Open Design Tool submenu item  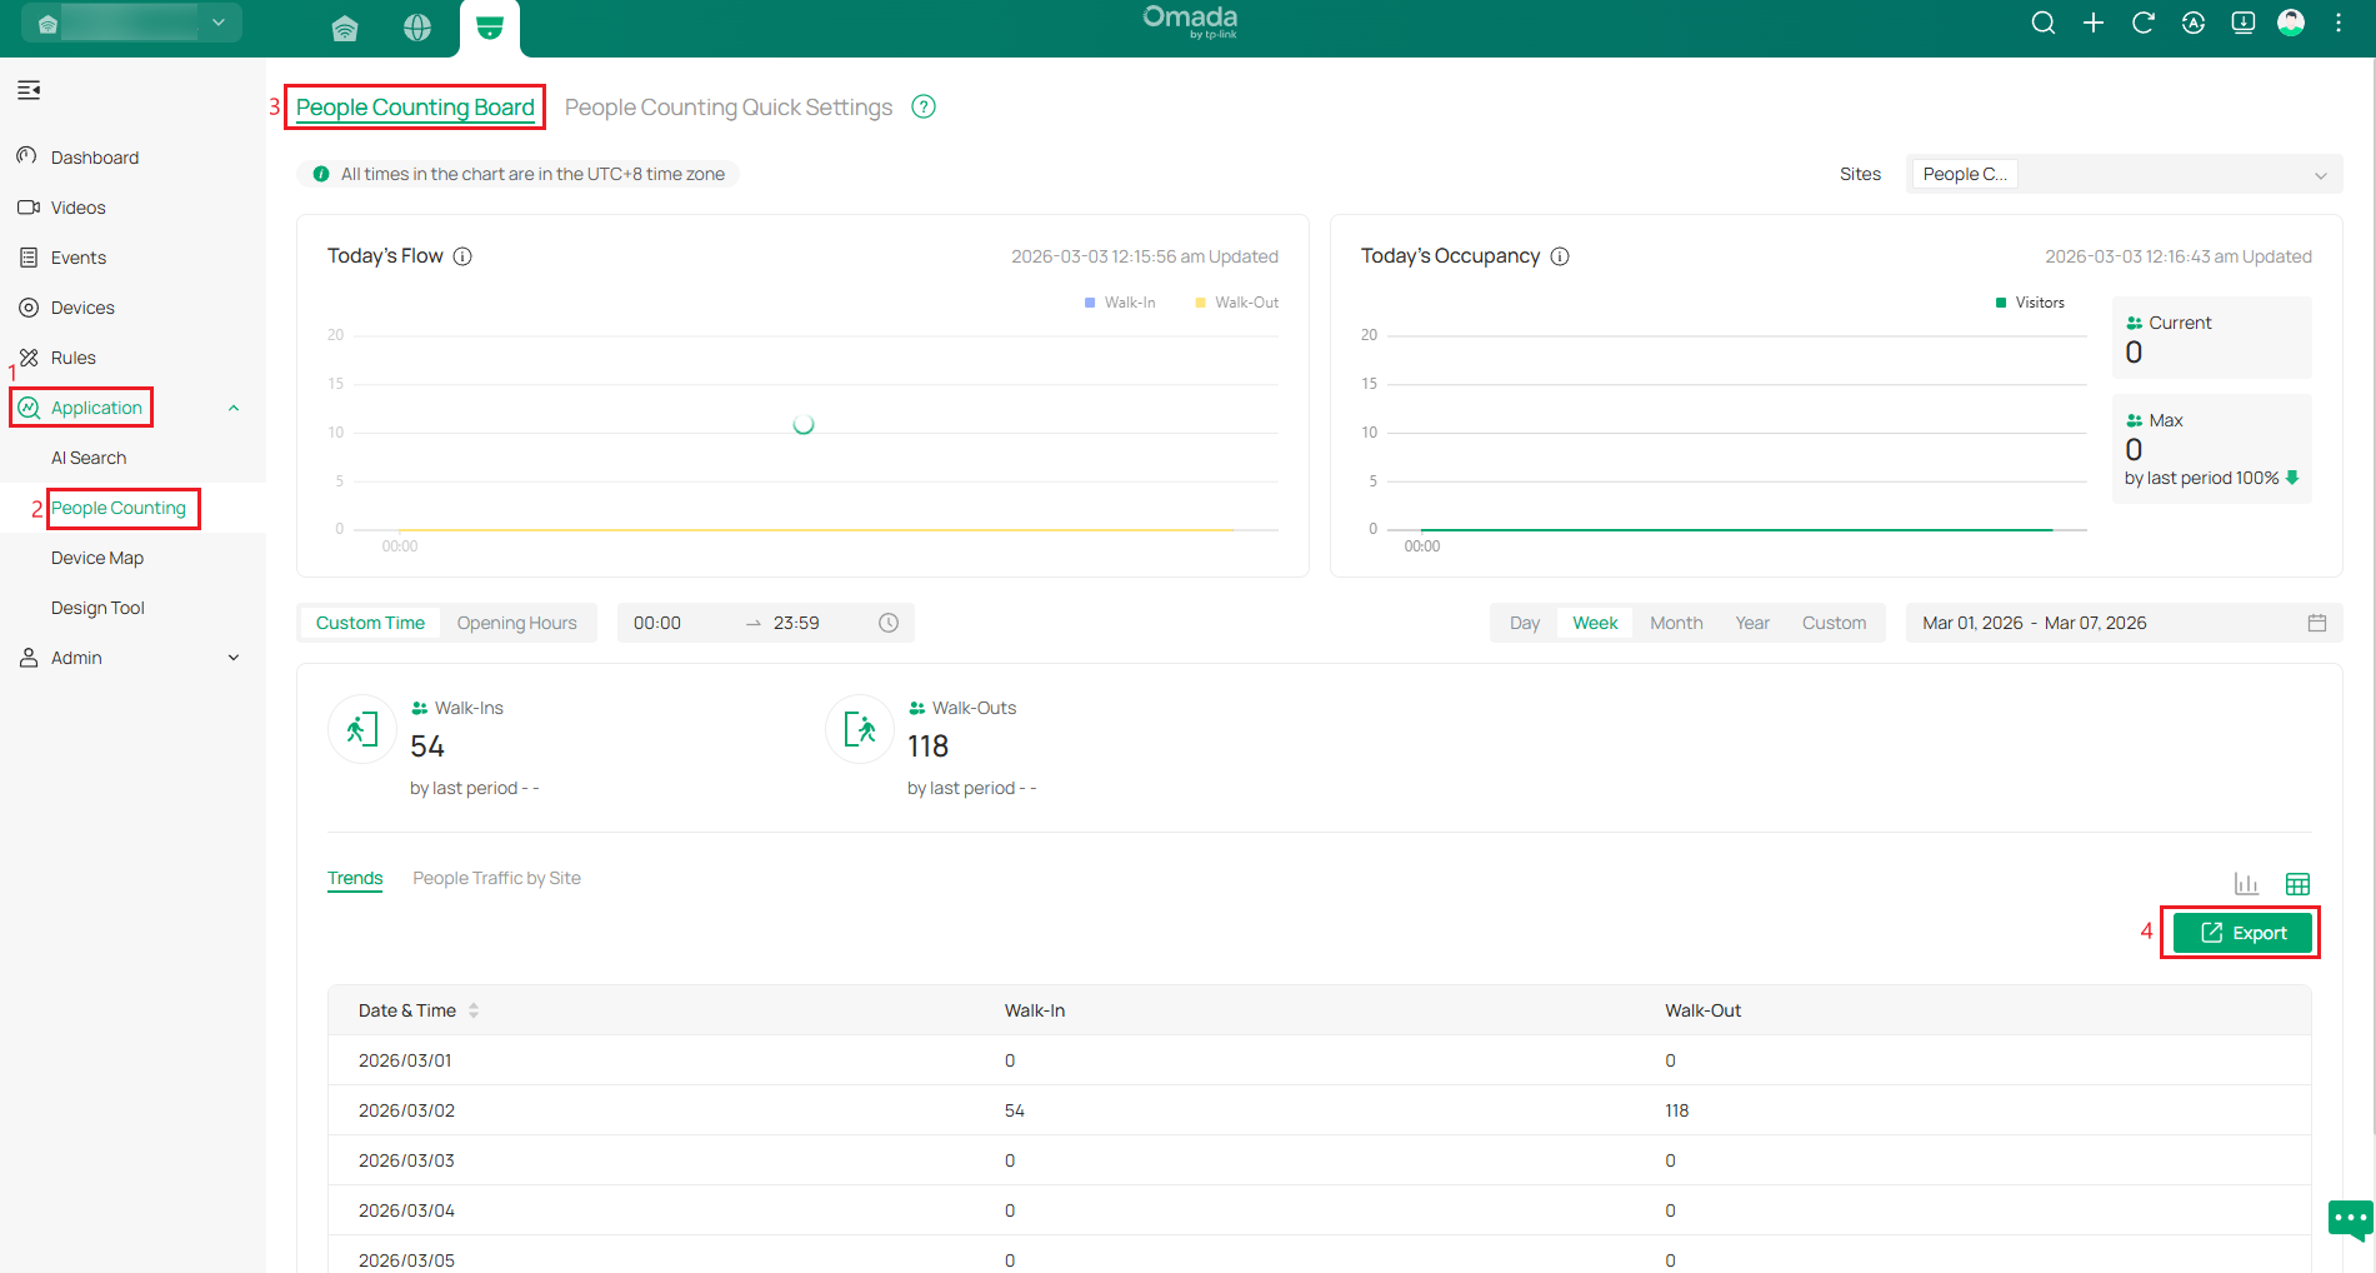pos(97,607)
